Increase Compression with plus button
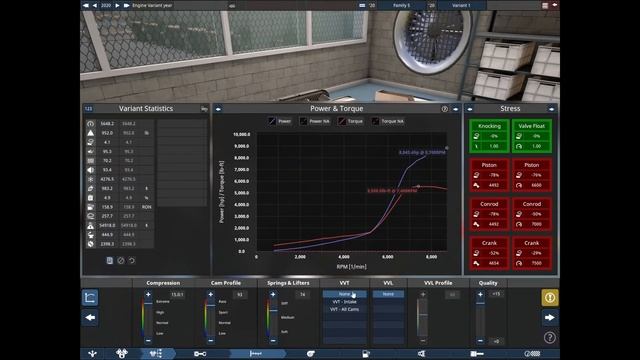Viewport: 640px width, 360px height. tap(148, 294)
